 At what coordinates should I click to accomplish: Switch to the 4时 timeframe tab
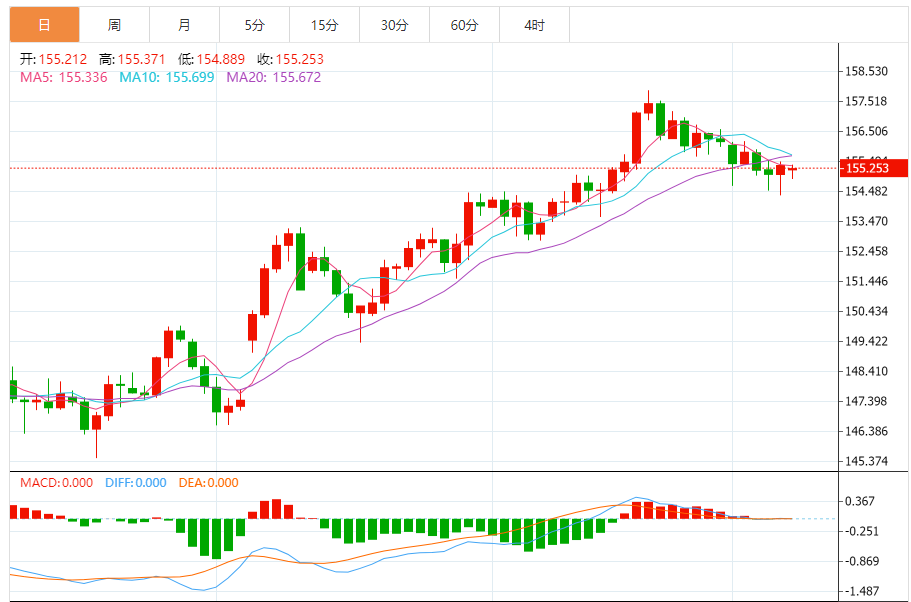534,25
